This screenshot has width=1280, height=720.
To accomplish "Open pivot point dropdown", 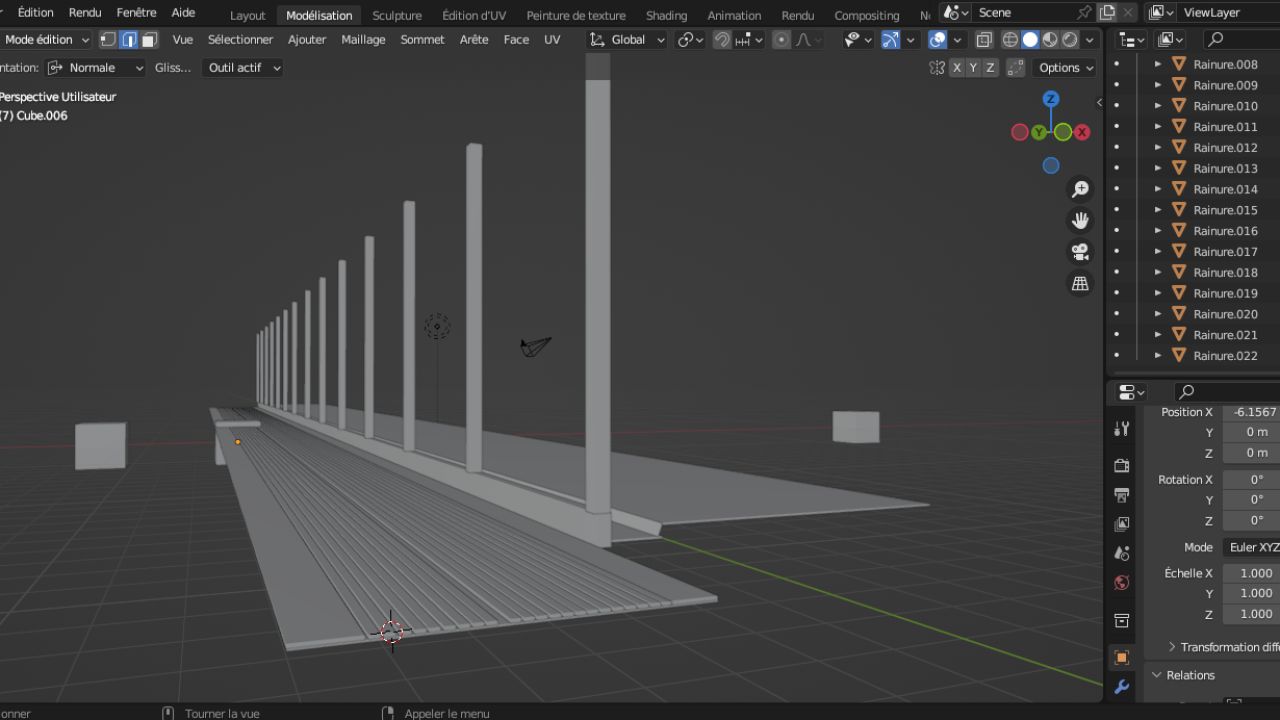I will point(690,40).
